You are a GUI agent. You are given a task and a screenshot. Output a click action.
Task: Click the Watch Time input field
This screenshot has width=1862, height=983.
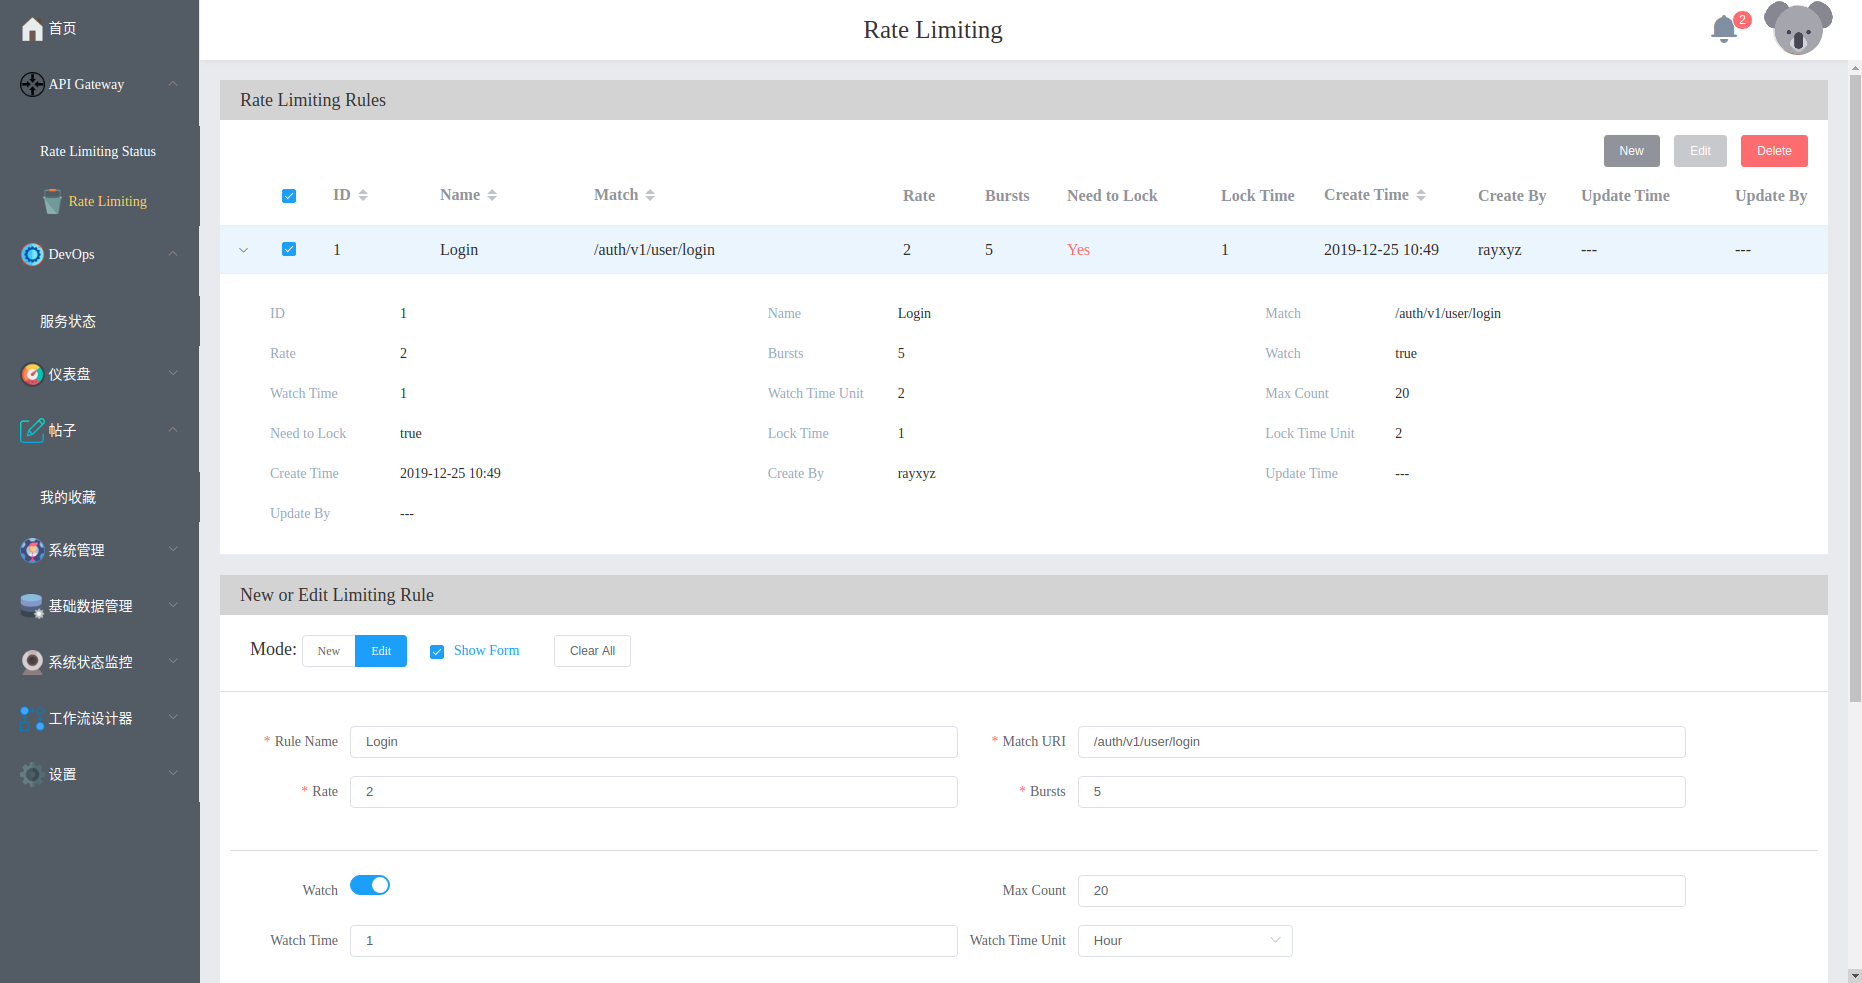click(654, 941)
